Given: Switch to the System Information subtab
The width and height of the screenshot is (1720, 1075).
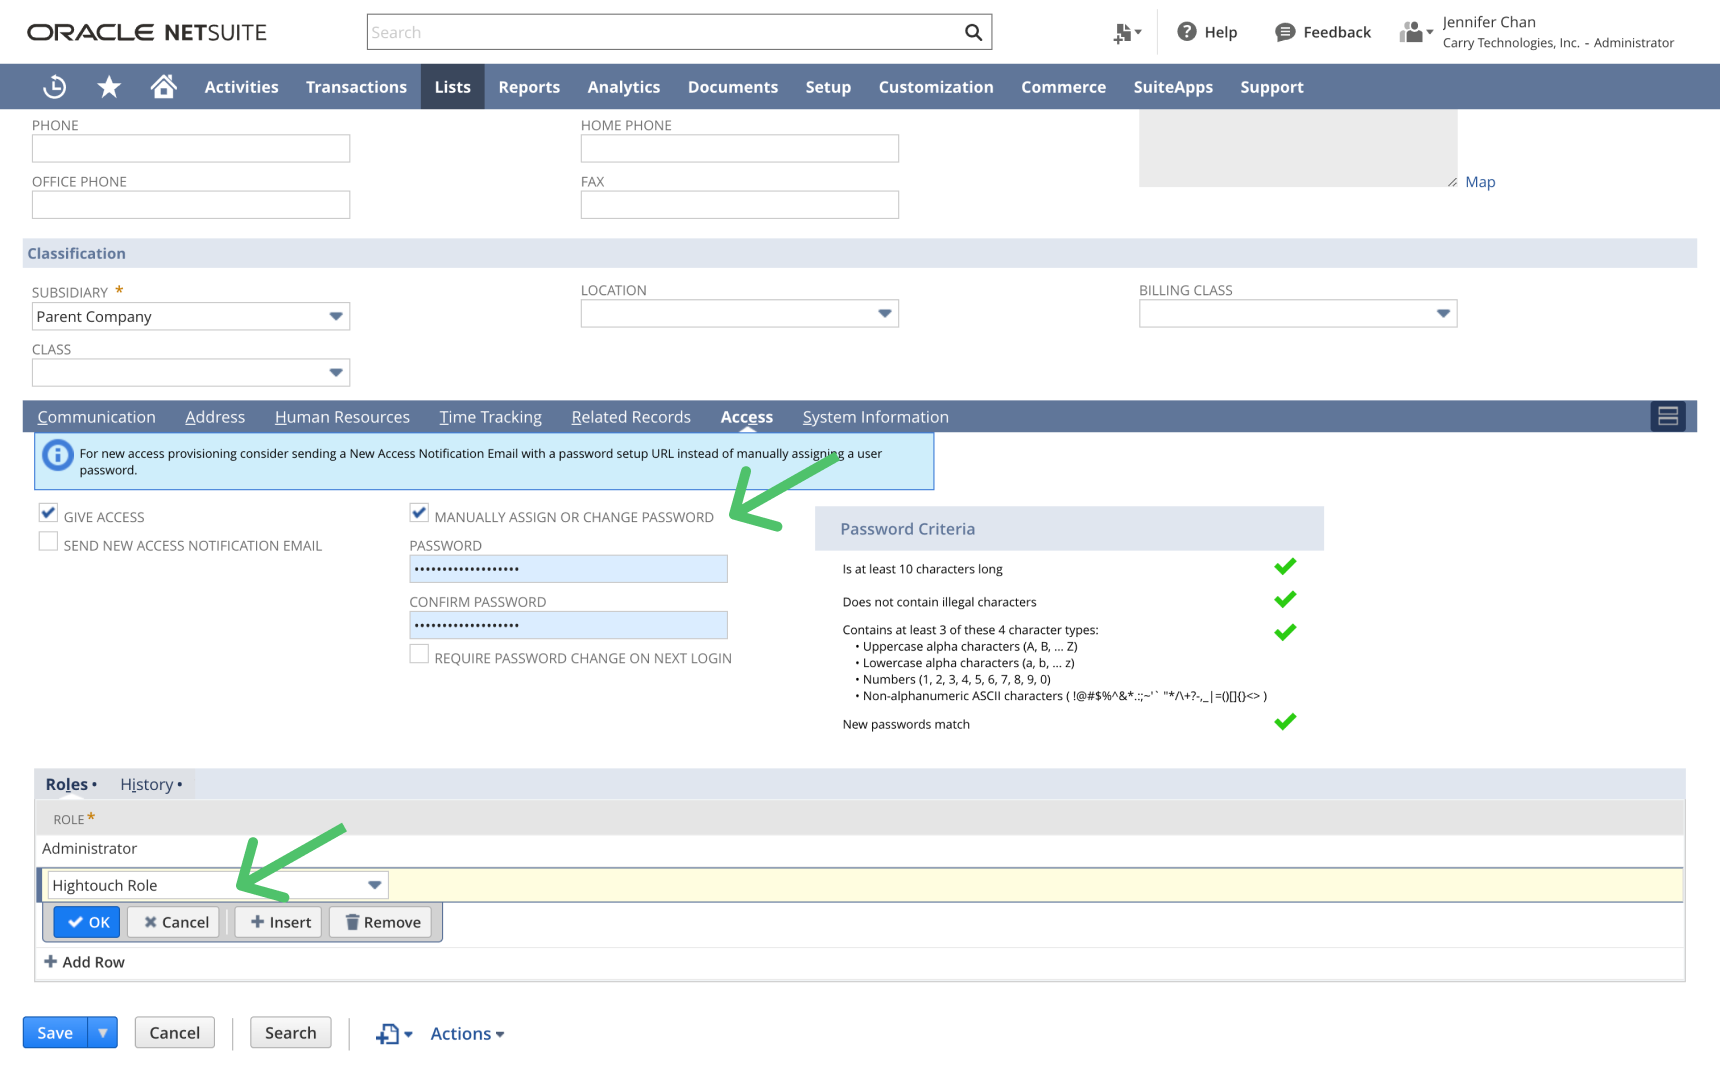Looking at the screenshot, I should click(875, 417).
